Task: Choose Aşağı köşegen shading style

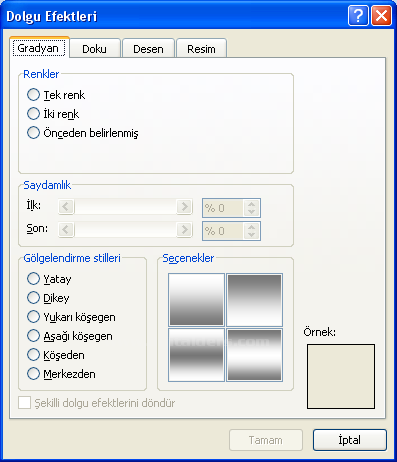Action: coord(33,335)
